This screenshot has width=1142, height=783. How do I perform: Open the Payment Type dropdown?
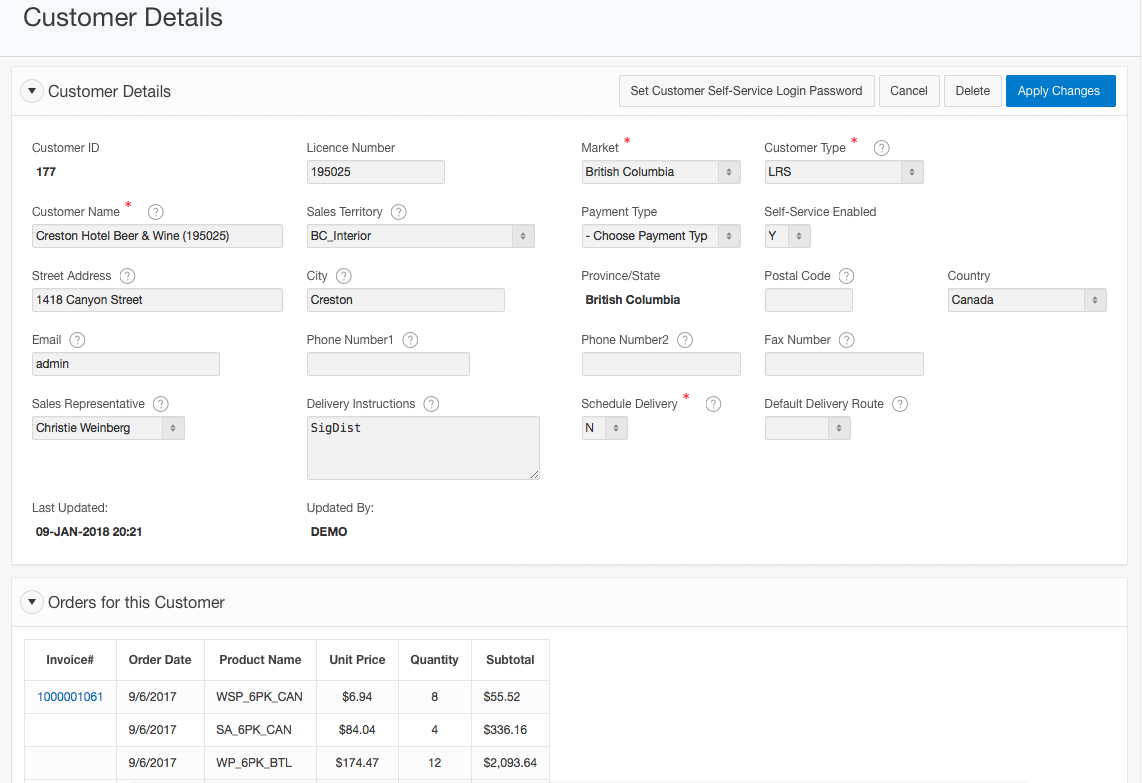pos(660,236)
